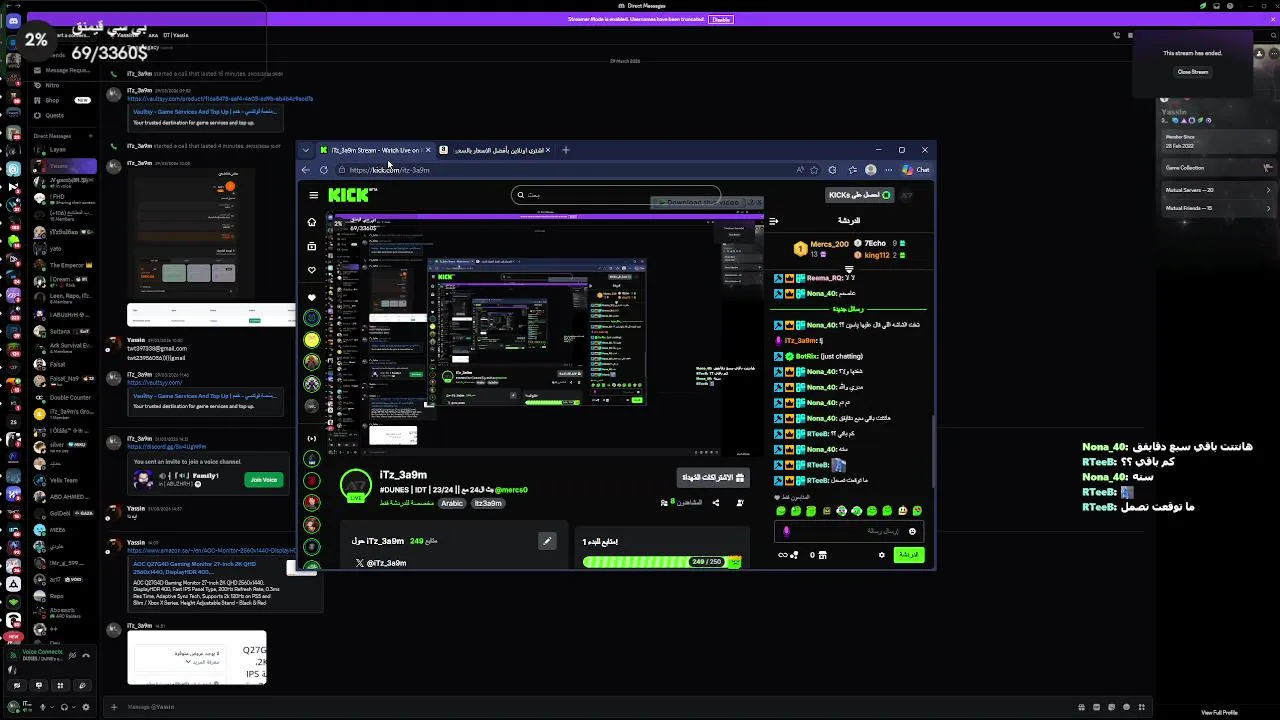Click the Kick stream video player
Screen dimensions: 1280x720
pos(545,335)
